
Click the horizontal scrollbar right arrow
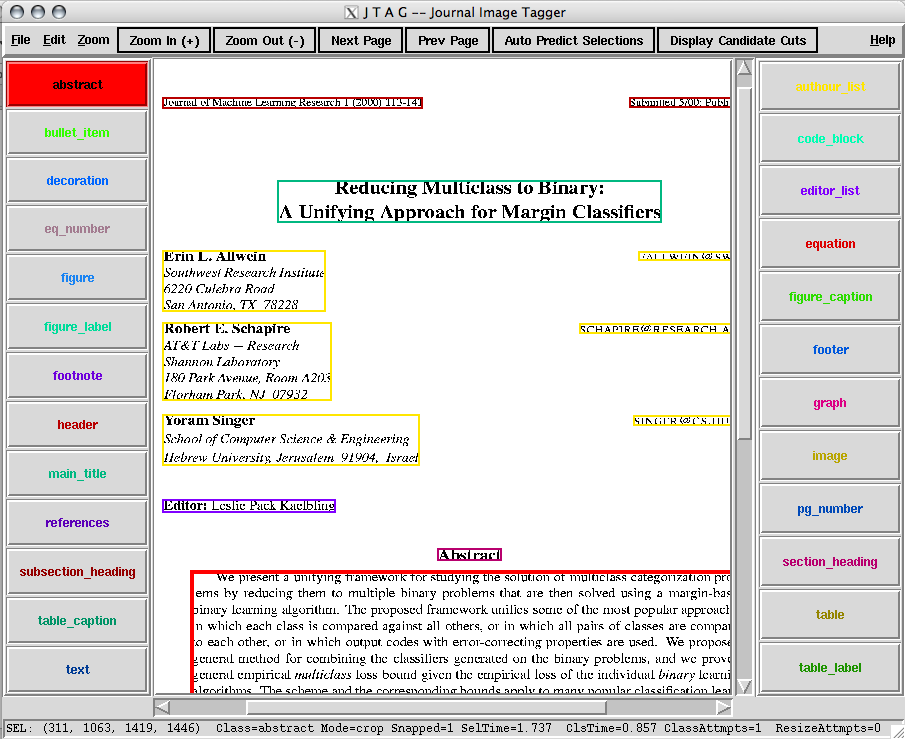pyautogui.click(x=723, y=707)
